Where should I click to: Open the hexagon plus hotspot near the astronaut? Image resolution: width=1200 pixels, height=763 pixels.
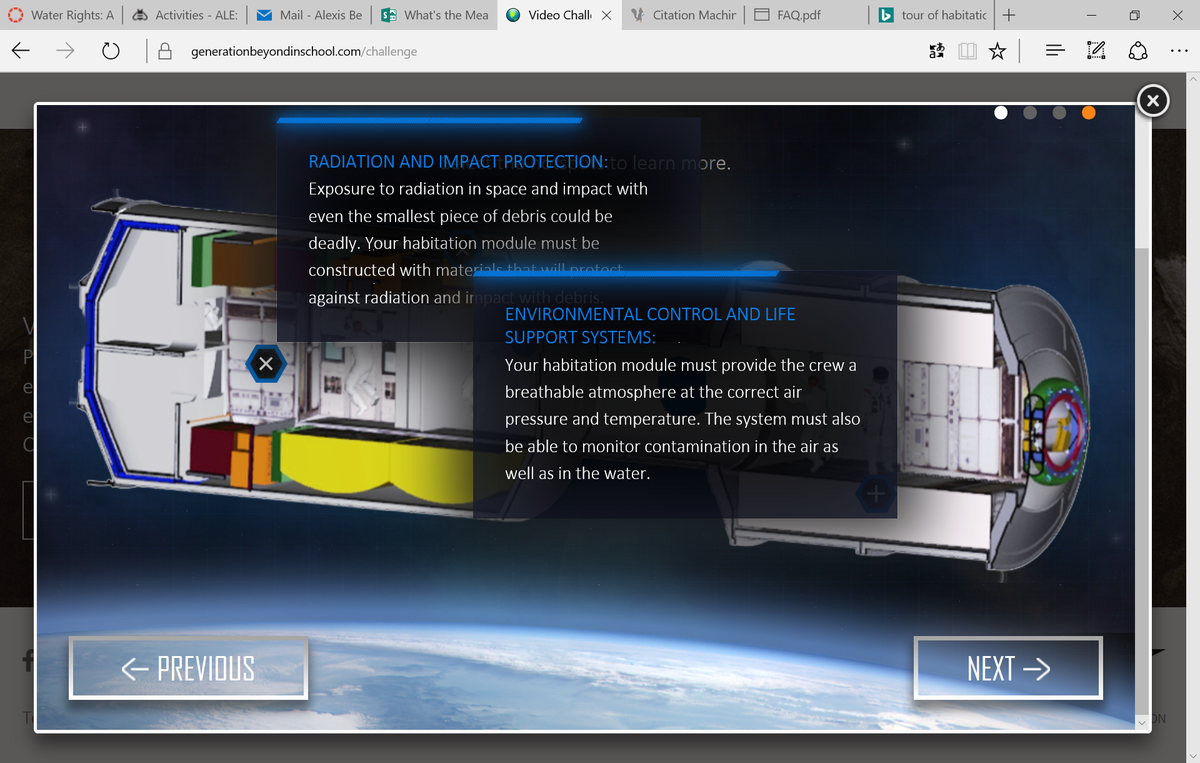coord(875,494)
